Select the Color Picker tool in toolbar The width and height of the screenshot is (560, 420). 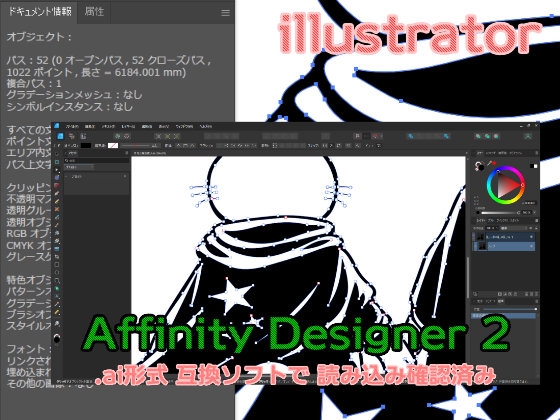point(57,304)
